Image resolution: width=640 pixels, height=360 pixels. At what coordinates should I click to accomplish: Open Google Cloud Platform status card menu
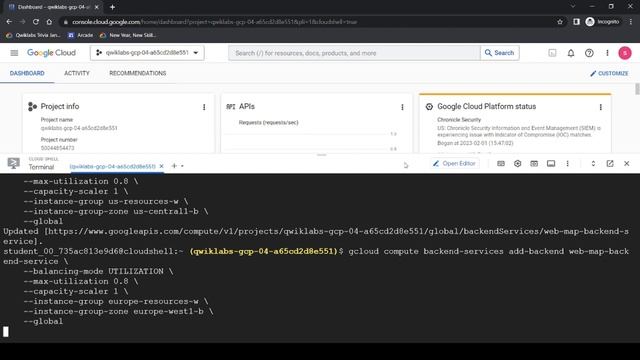(x=600, y=107)
